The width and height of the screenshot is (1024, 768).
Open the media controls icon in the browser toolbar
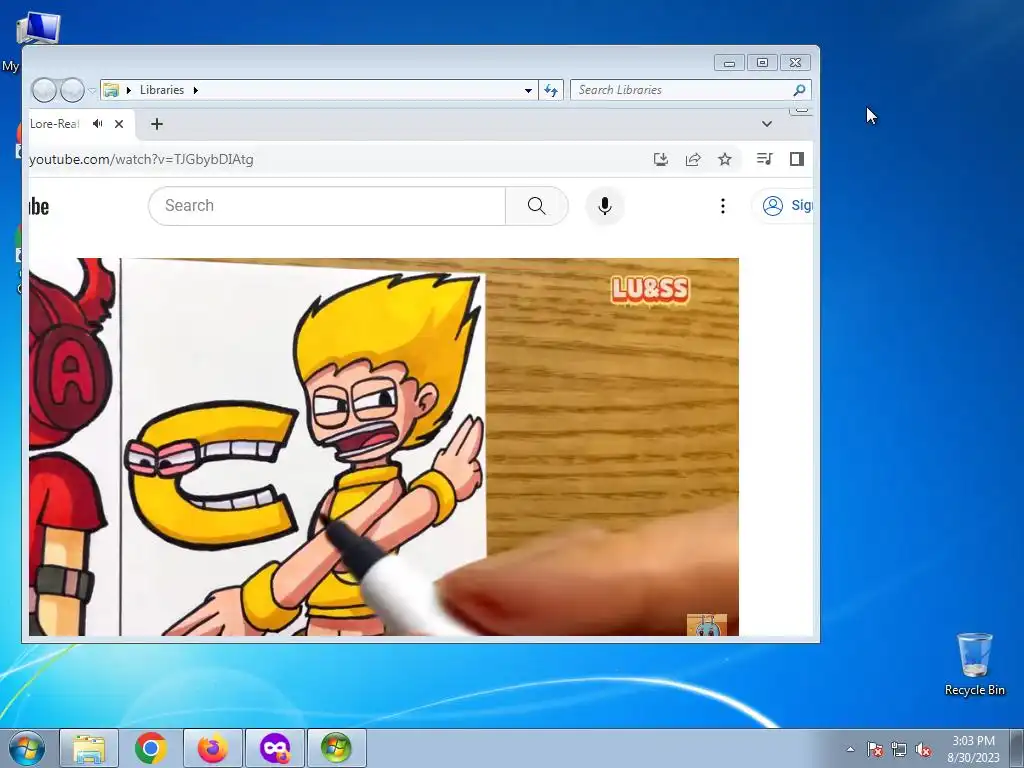pos(765,159)
